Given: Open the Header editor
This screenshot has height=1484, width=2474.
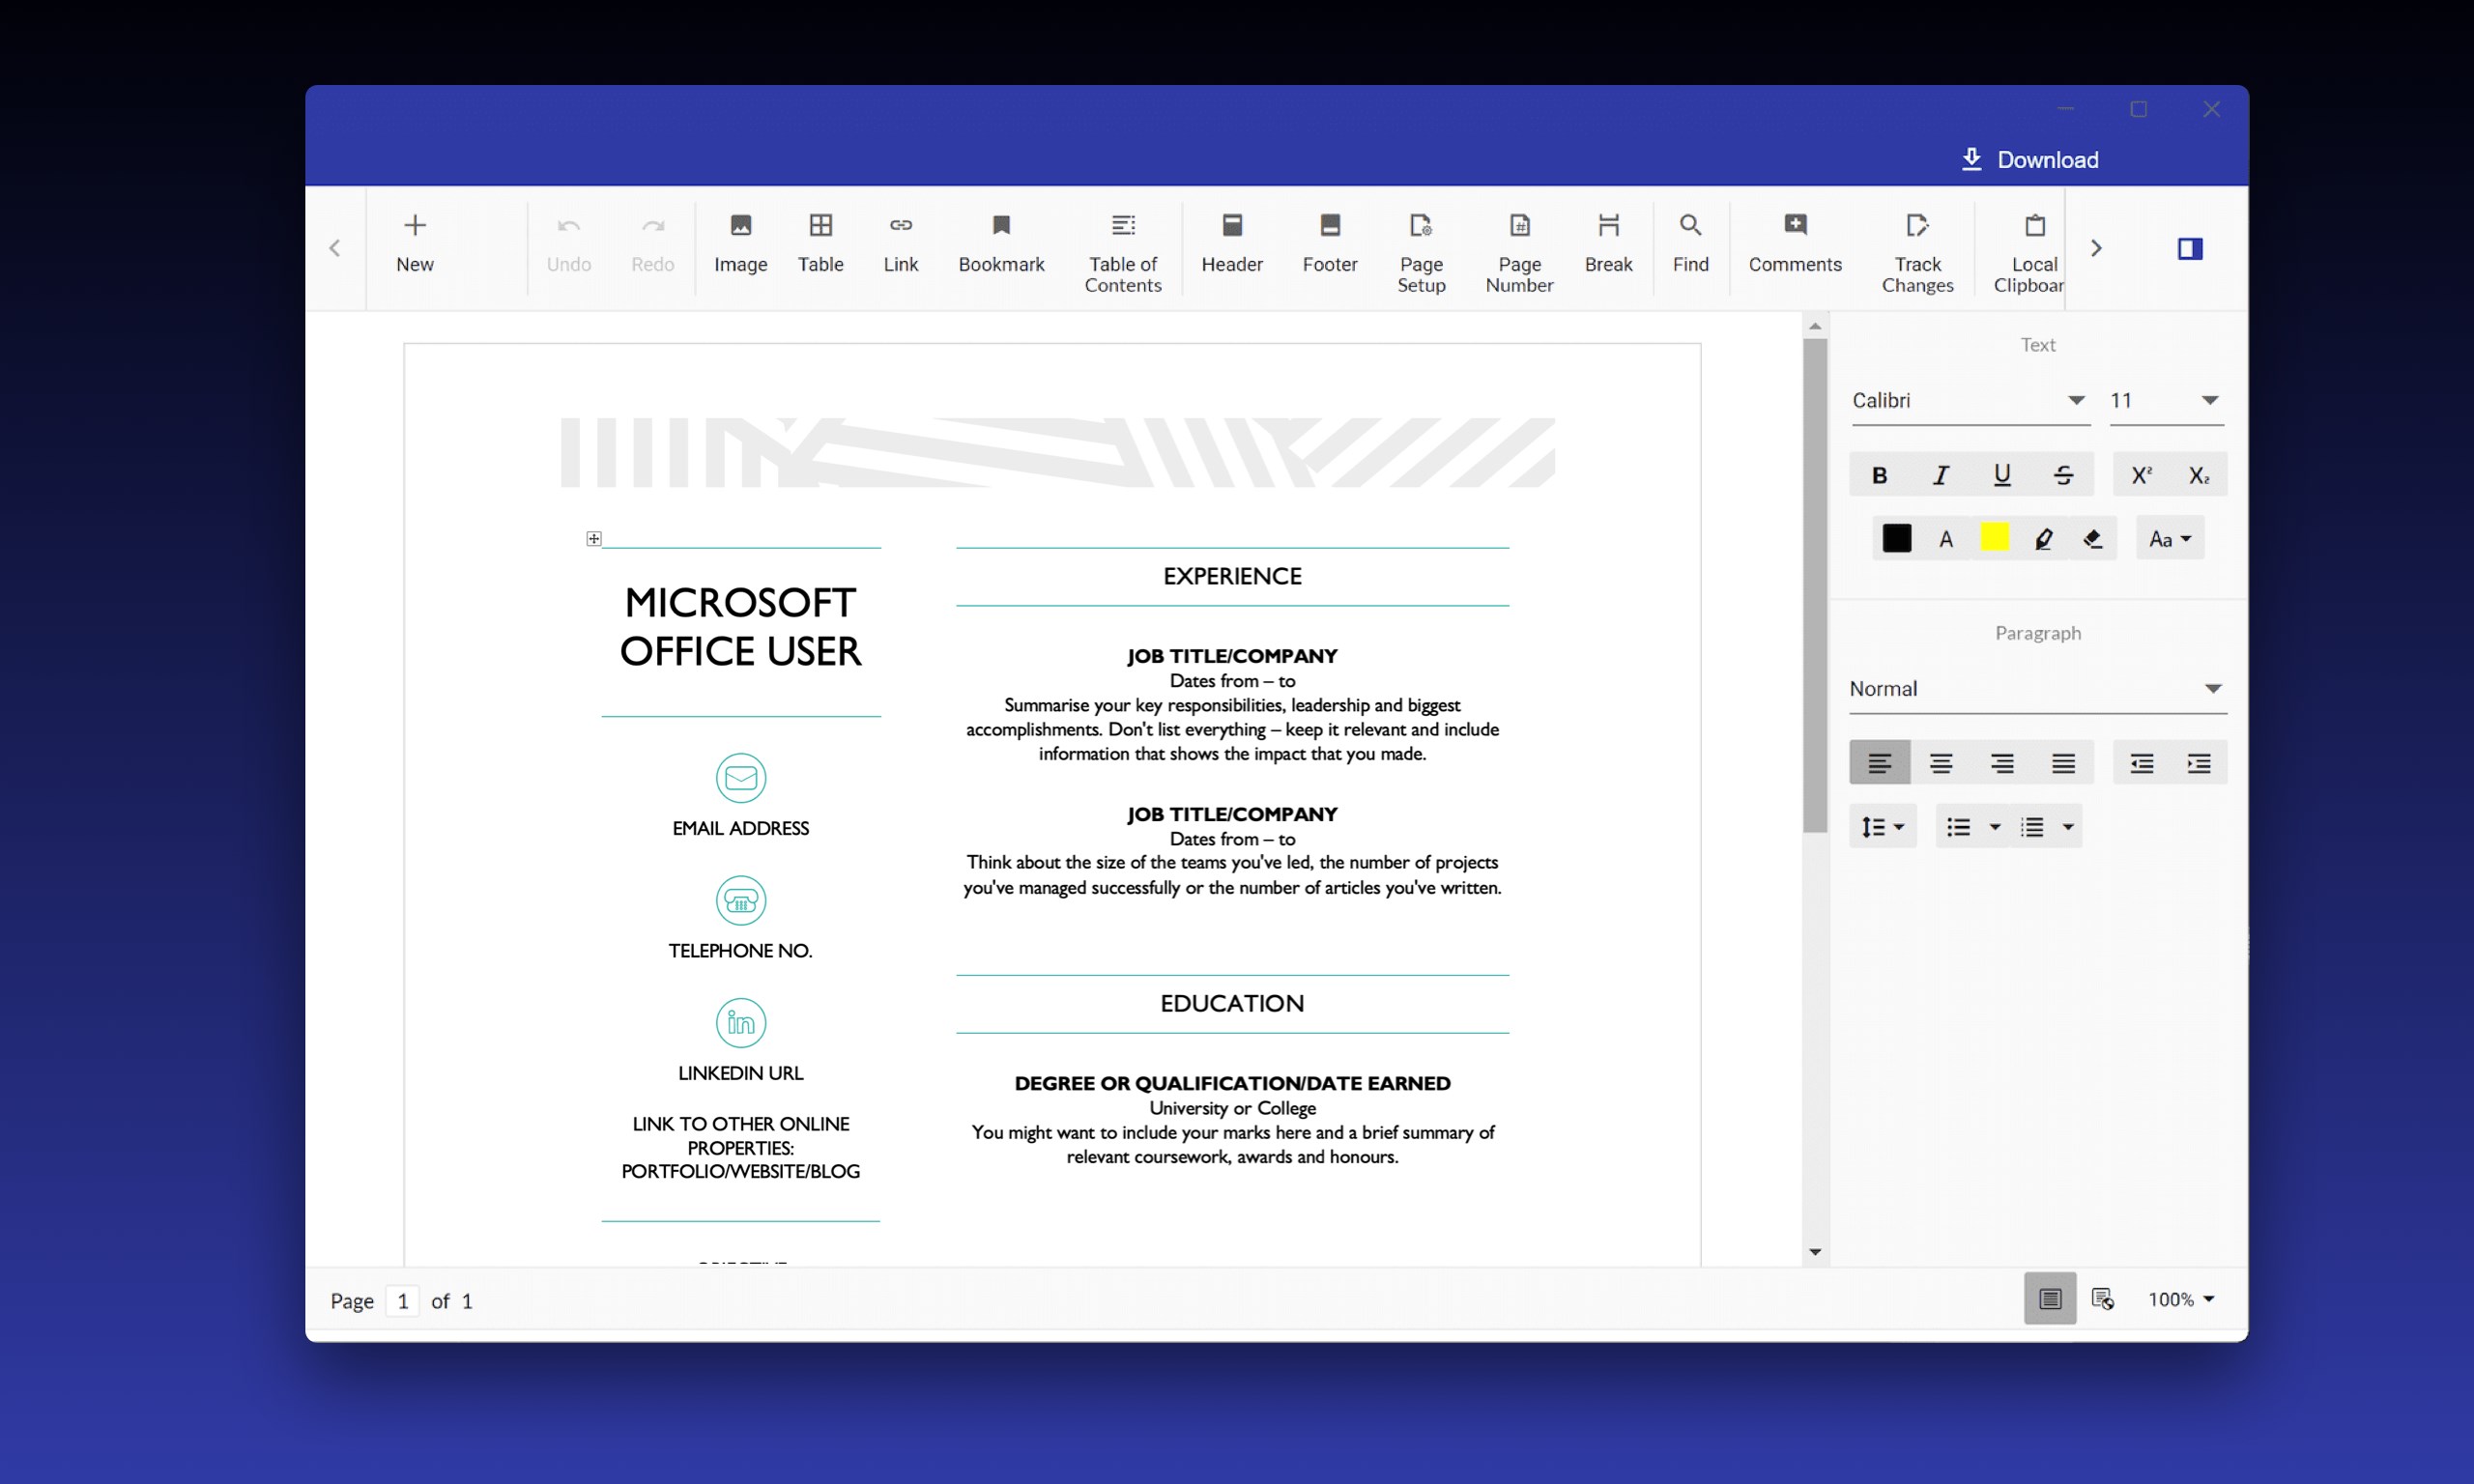Looking at the screenshot, I should tap(1232, 246).
